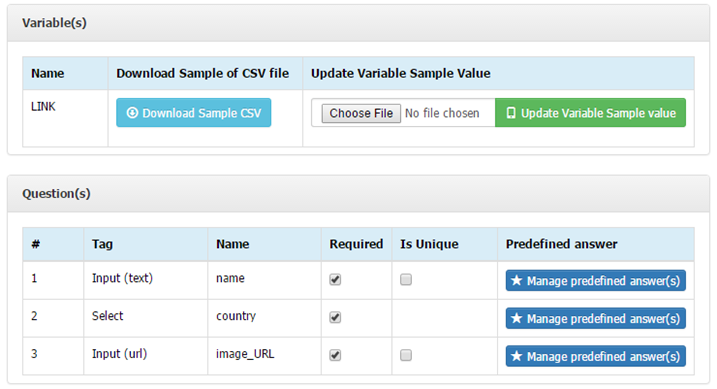
Task: Click the download arrow icon on Download Sample CSV
Action: tap(132, 112)
